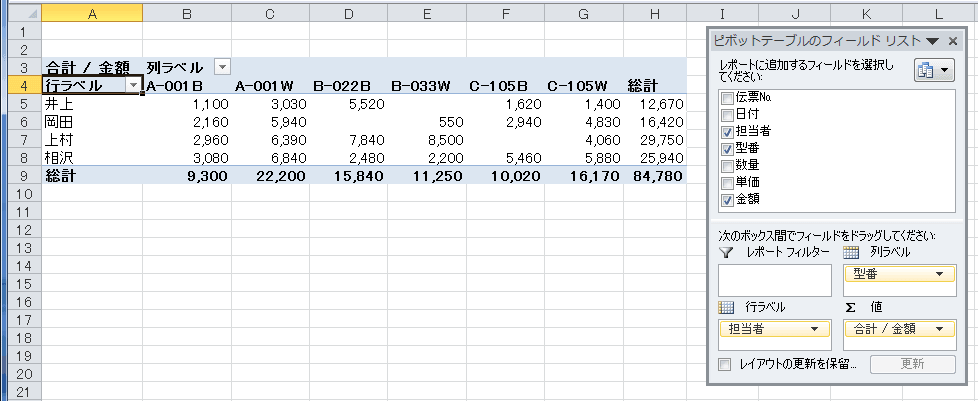
Task: Uncheck the 担当者 field checkbox
Action: pyautogui.click(x=727, y=132)
